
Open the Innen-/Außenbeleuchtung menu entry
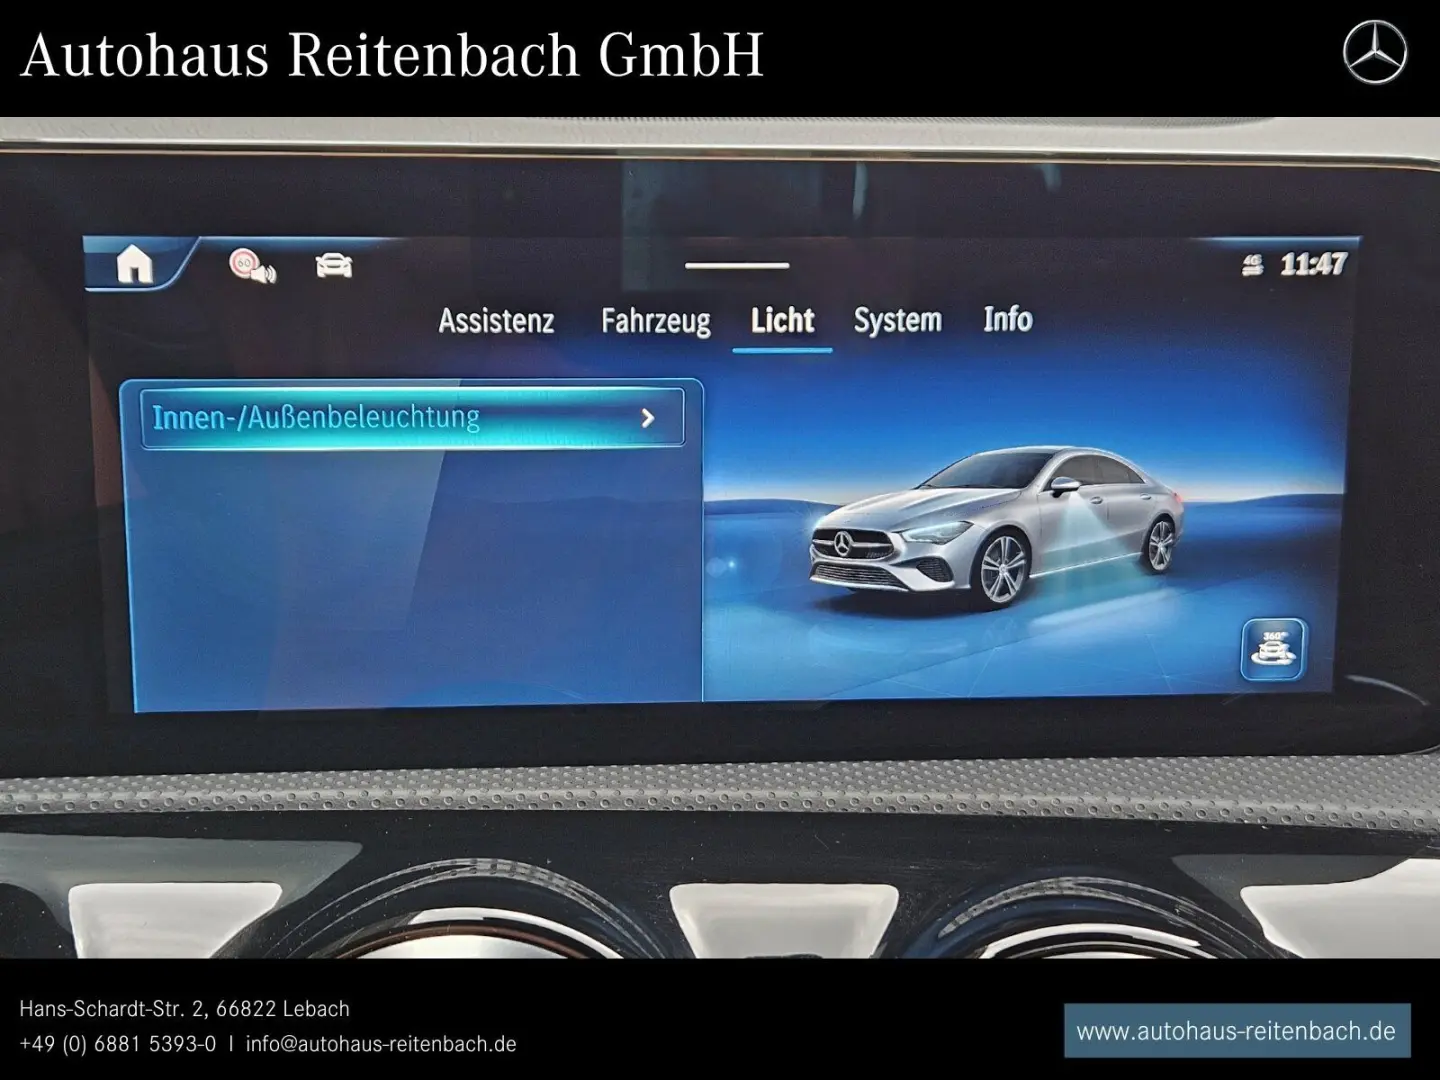(413, 418)
